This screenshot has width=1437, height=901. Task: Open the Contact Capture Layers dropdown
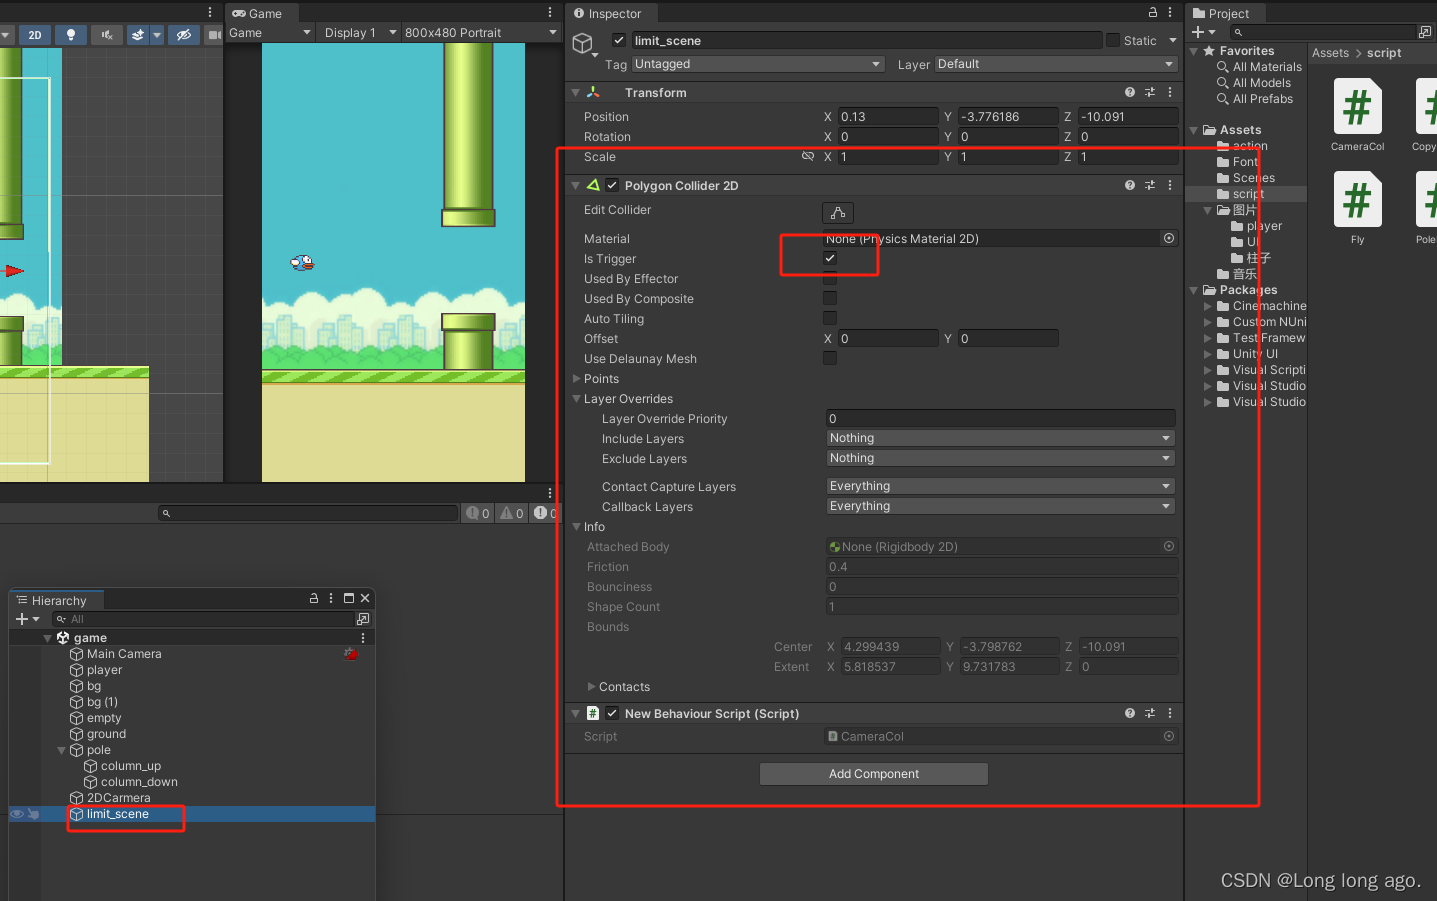[x=1000, y=486]
